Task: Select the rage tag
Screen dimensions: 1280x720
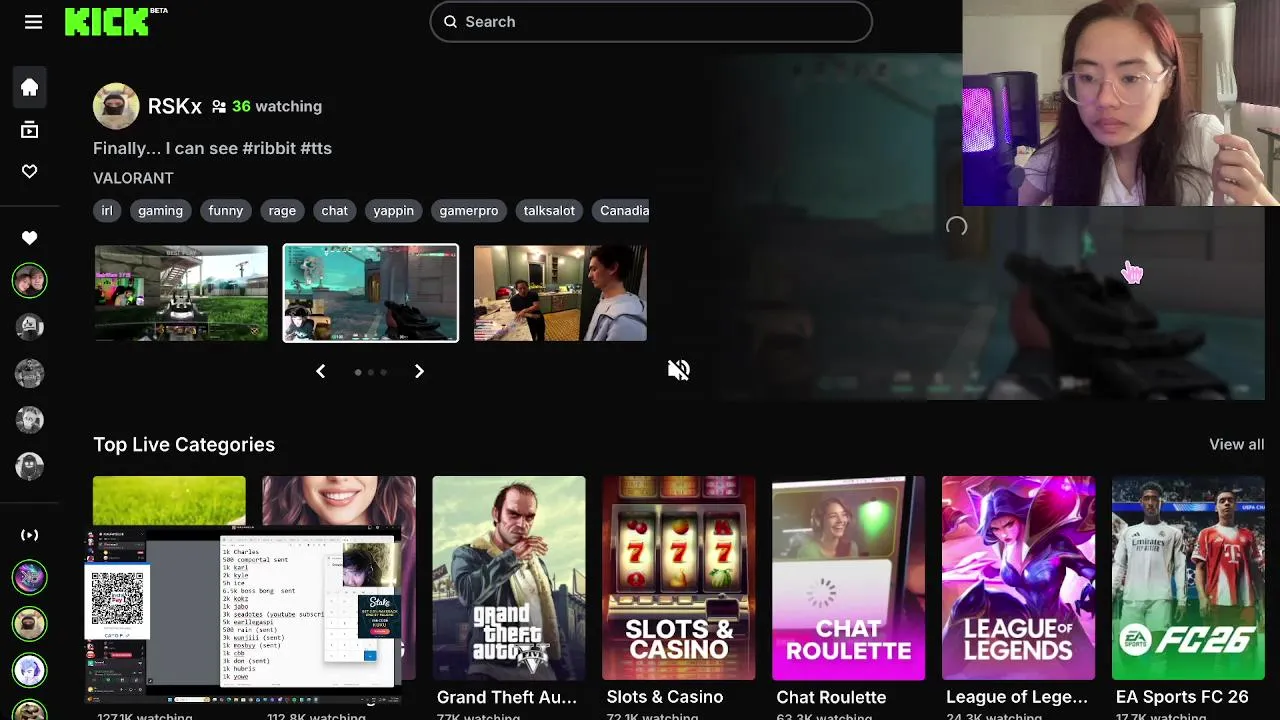Action: click(282, 210)
